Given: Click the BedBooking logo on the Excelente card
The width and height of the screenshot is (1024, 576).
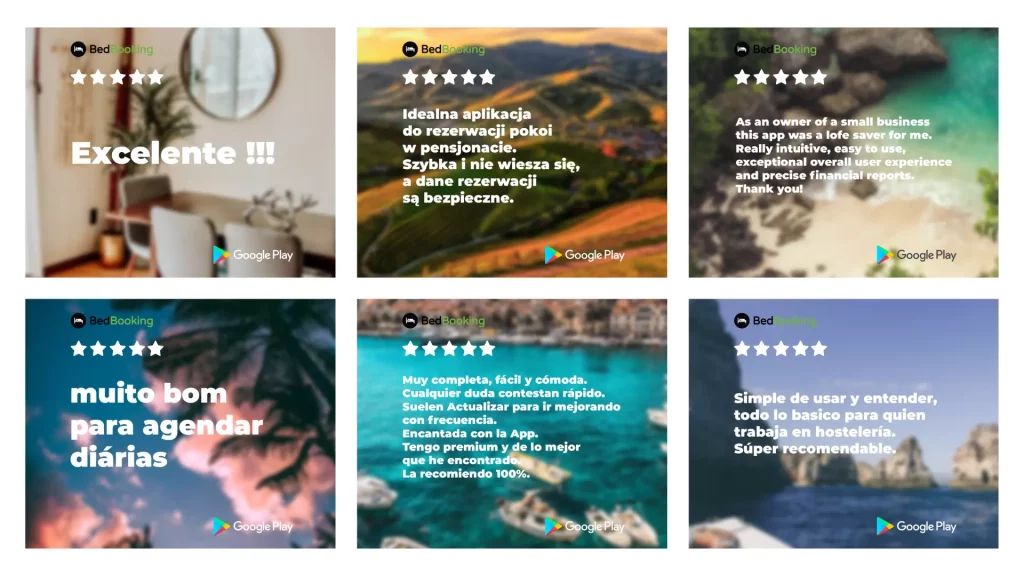Looking at the screenshot, I should pyautogui.click(x=112, y=49).
